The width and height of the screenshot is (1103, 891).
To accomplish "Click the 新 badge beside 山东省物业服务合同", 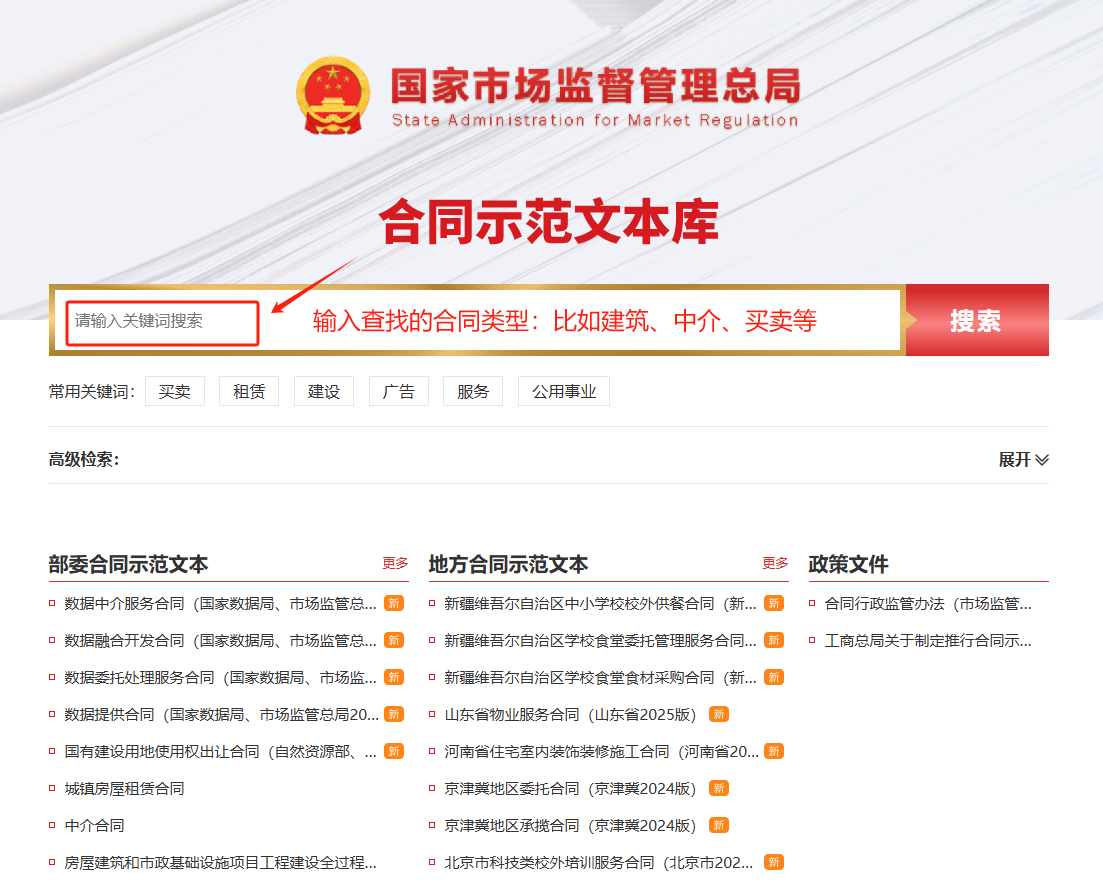I will tap(718, 714).
